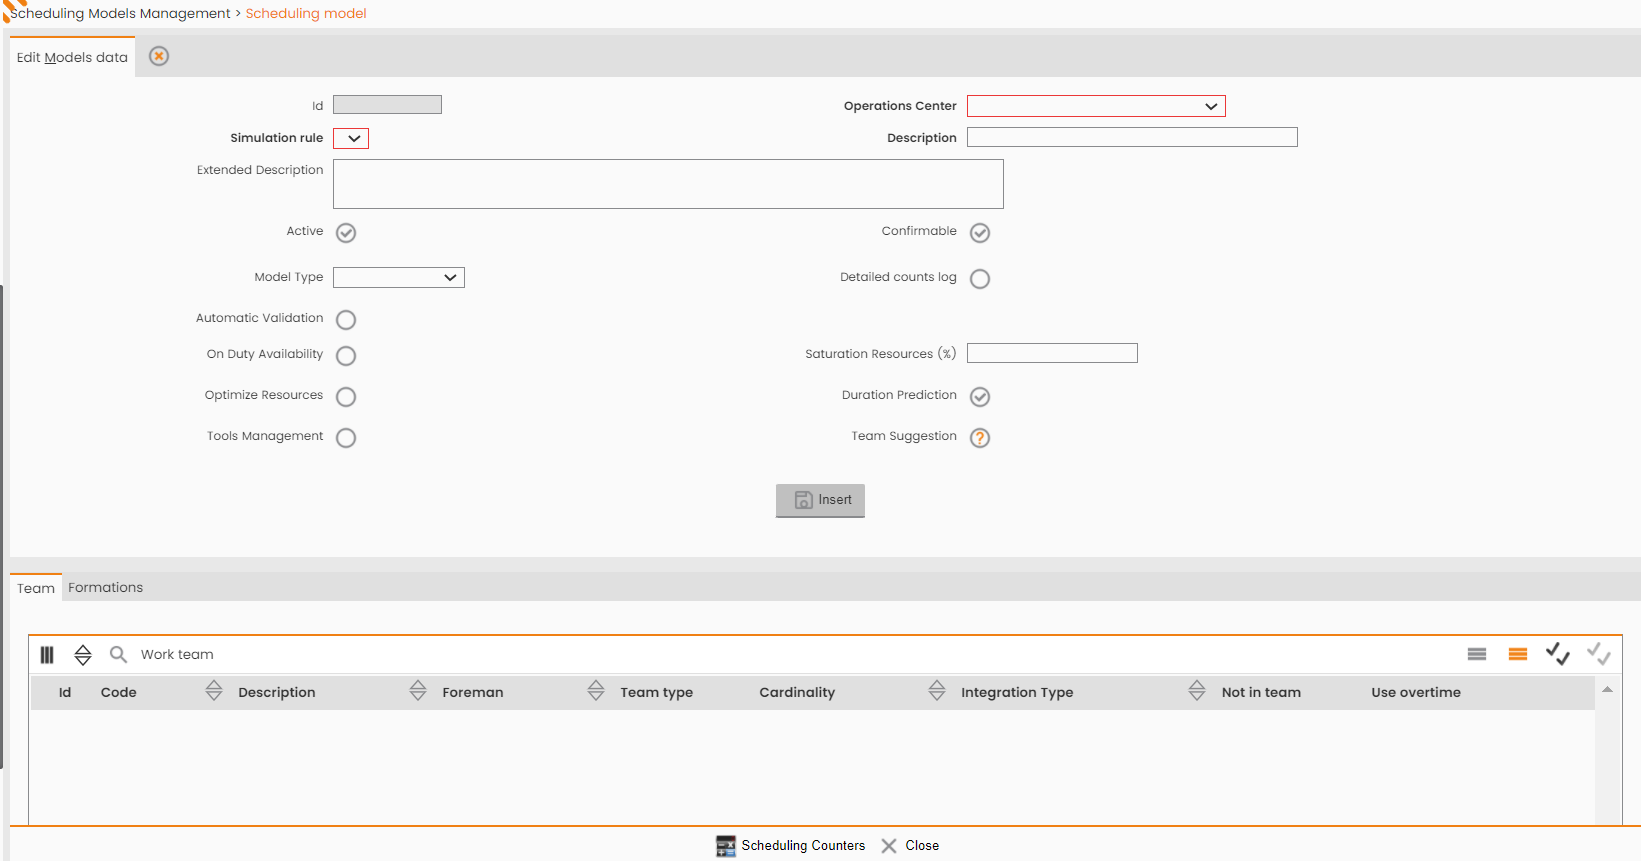Click the dark double-checkmark select all icon
The width and height of the screenshot is (1641, 861).
click(x=1558, y=654)
